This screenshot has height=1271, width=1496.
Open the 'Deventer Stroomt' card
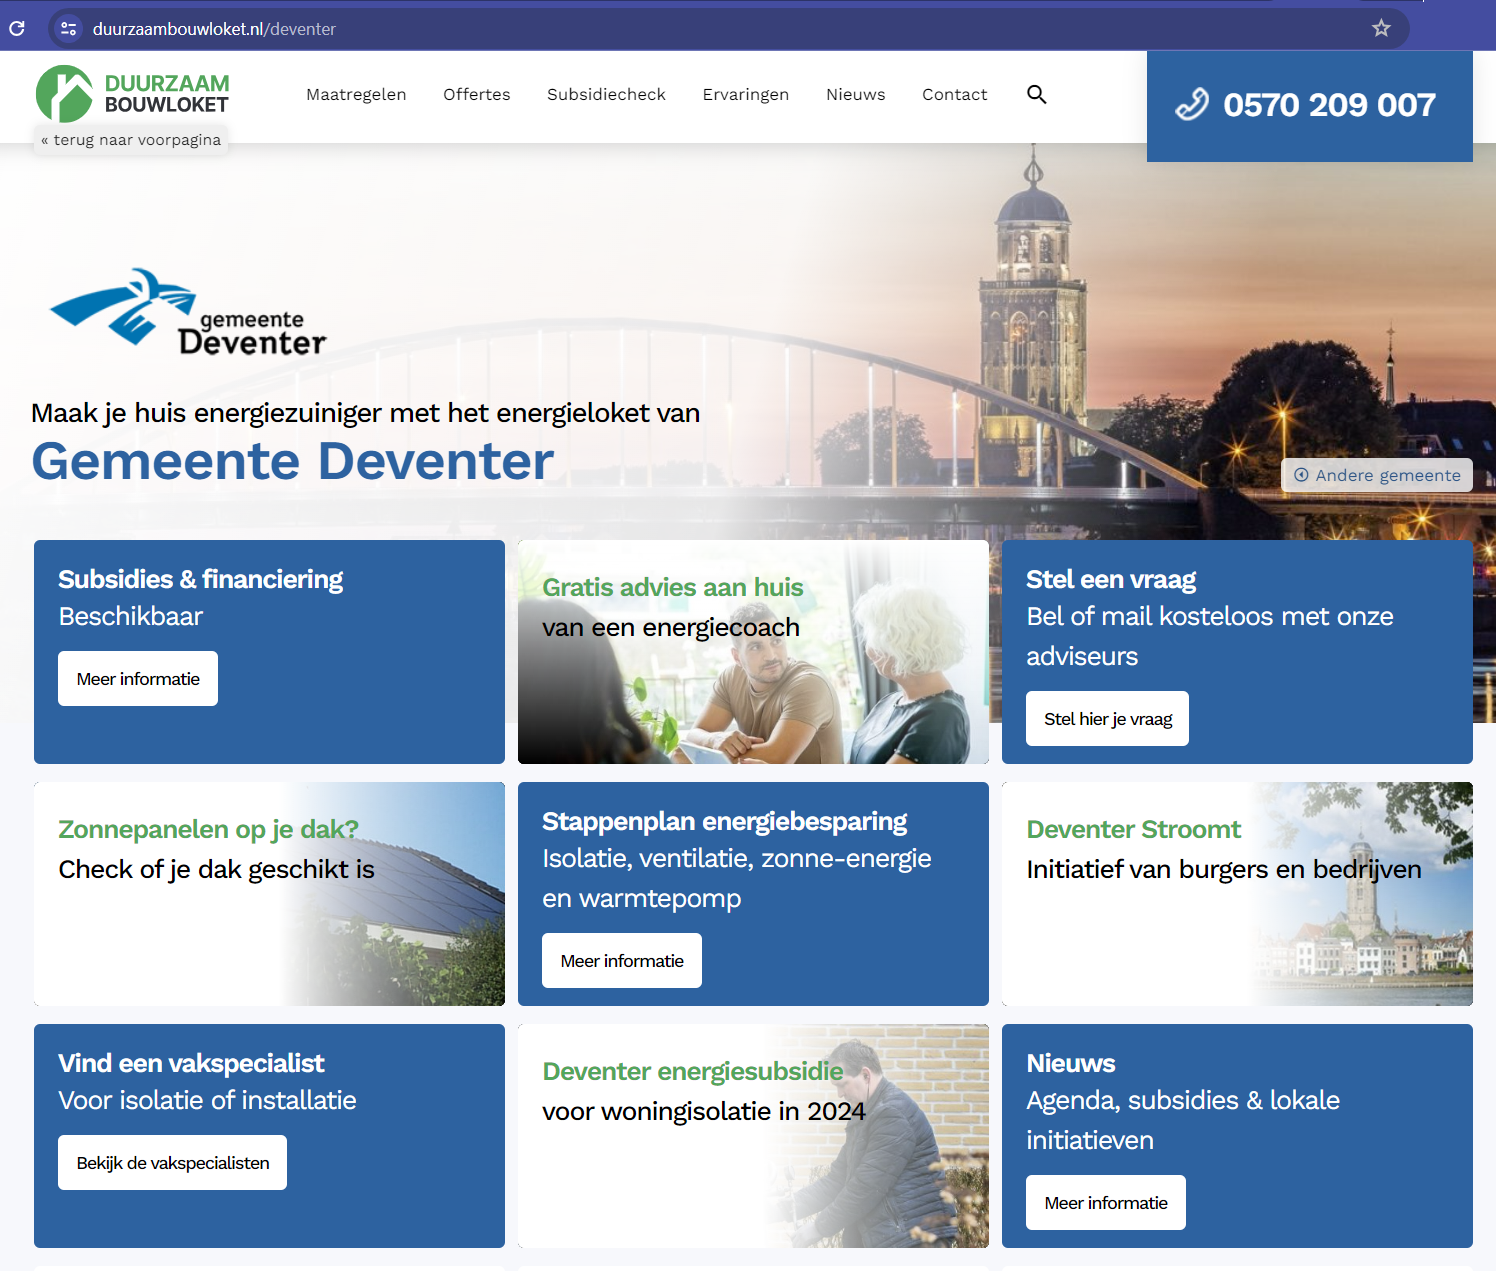(x=1237, y=894)
